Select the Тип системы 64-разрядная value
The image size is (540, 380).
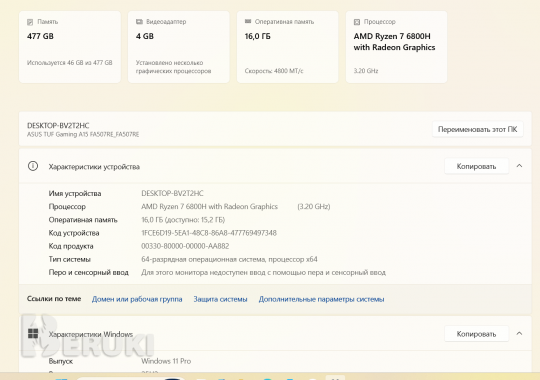229,259
